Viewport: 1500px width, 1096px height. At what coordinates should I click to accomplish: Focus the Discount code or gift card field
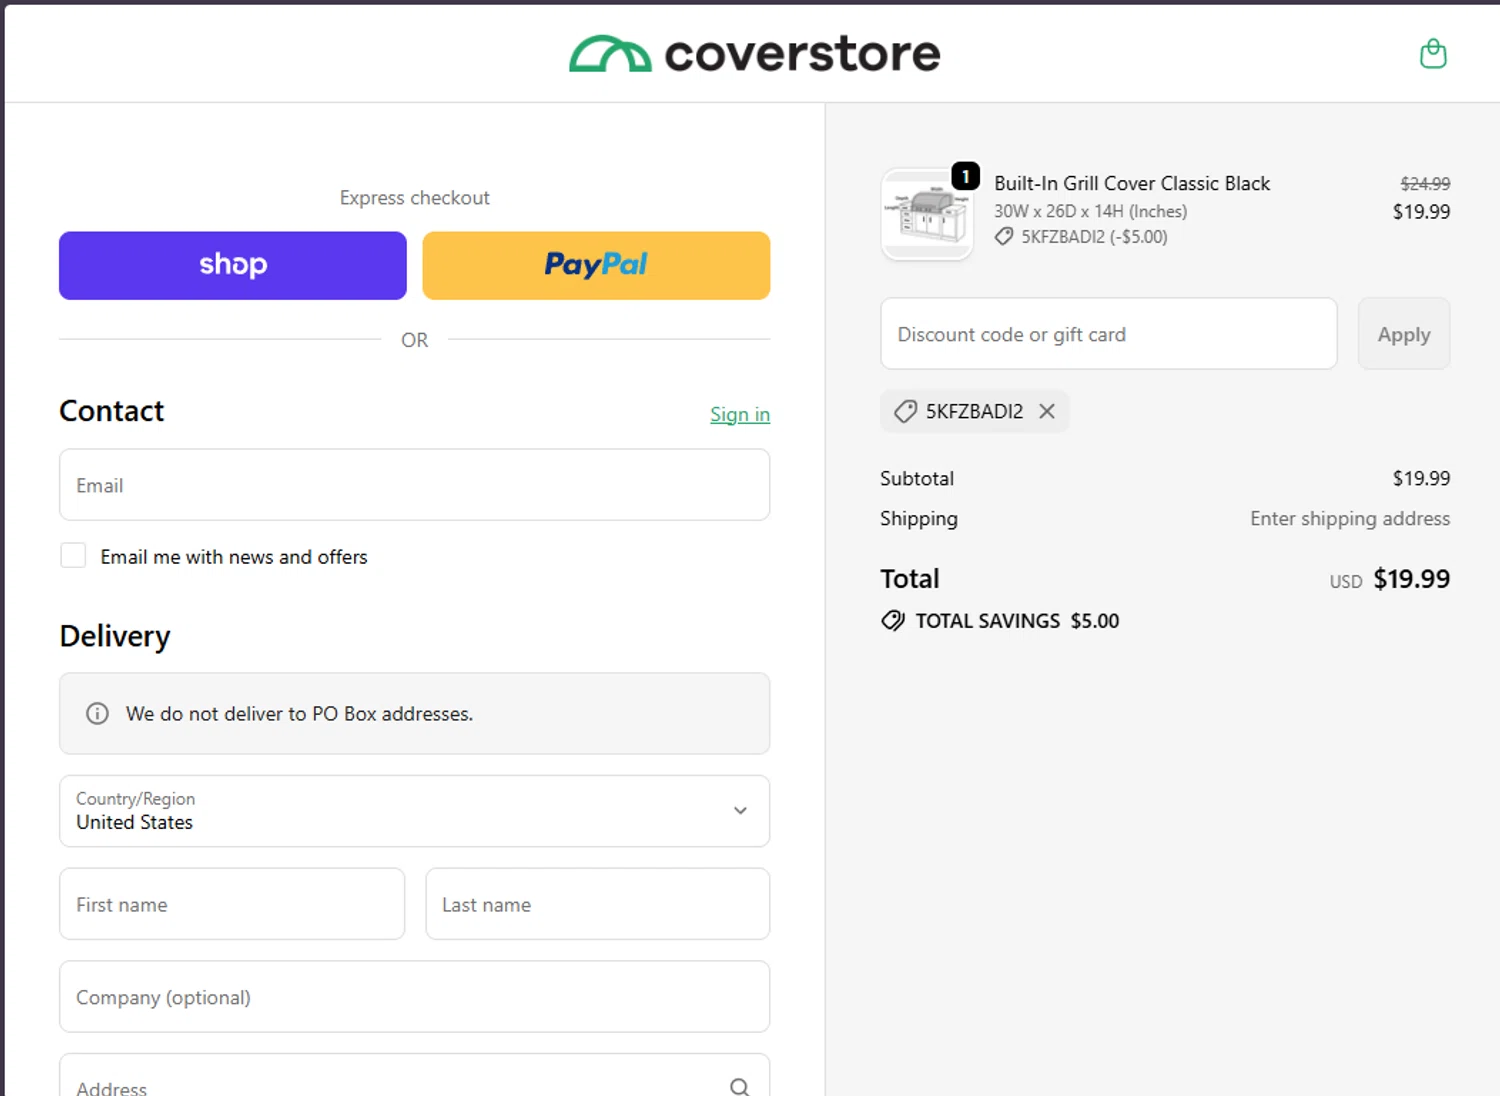click(x=1109, y=334)
